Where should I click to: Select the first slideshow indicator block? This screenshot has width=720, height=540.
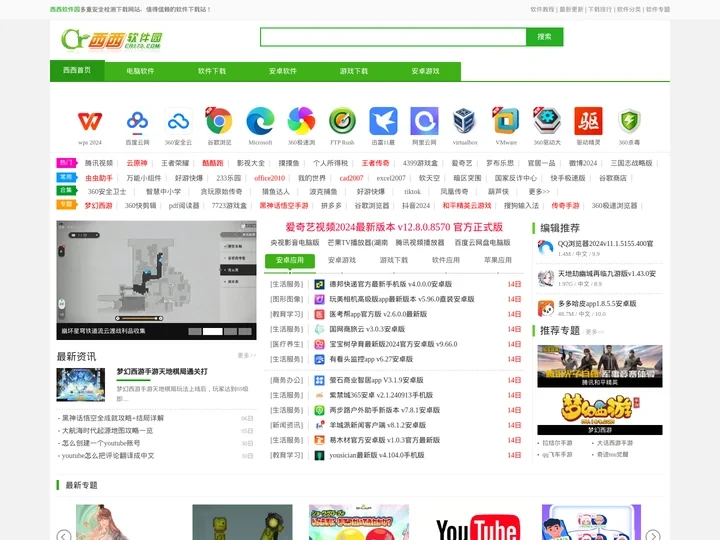[x=195, y=332]
